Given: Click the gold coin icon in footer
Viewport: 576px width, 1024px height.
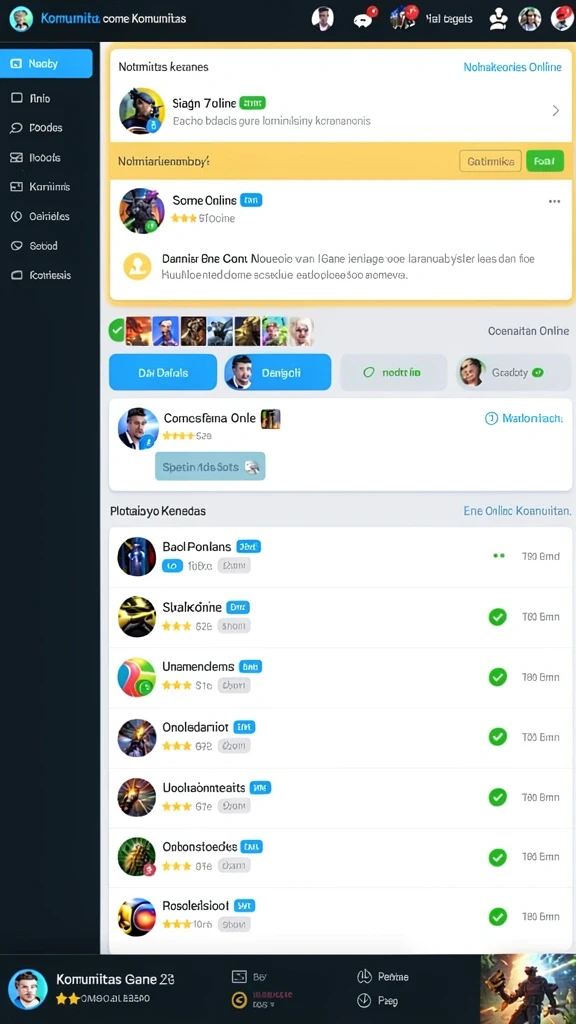Looking at the screenshot, I should coord(240,1000).
